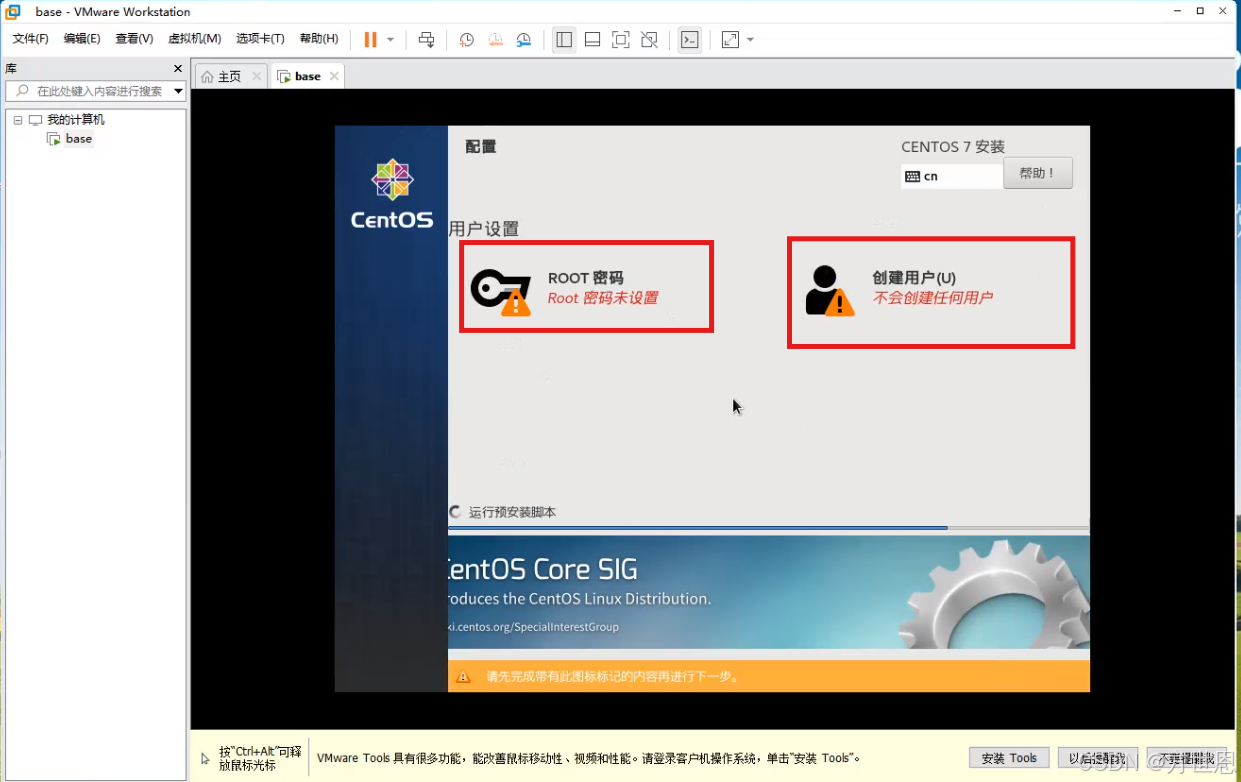Click the 不要提醒我 button
This screenshot has width=1241, height=782.
(1187, 758)
